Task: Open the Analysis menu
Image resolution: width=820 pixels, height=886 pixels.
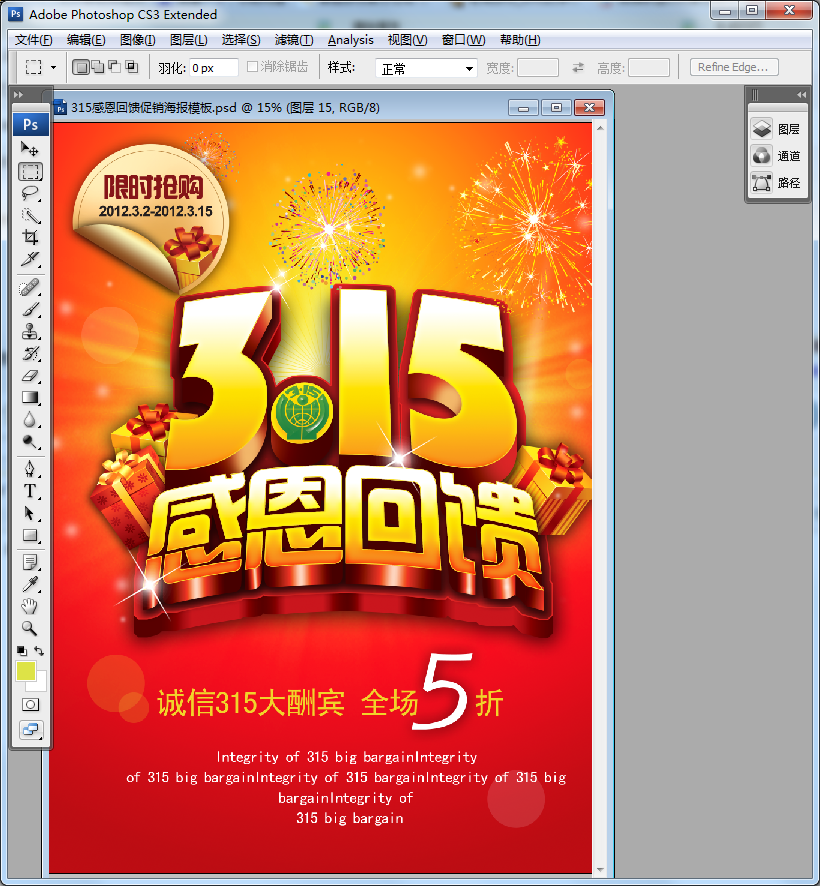Action: pos(350,40)
